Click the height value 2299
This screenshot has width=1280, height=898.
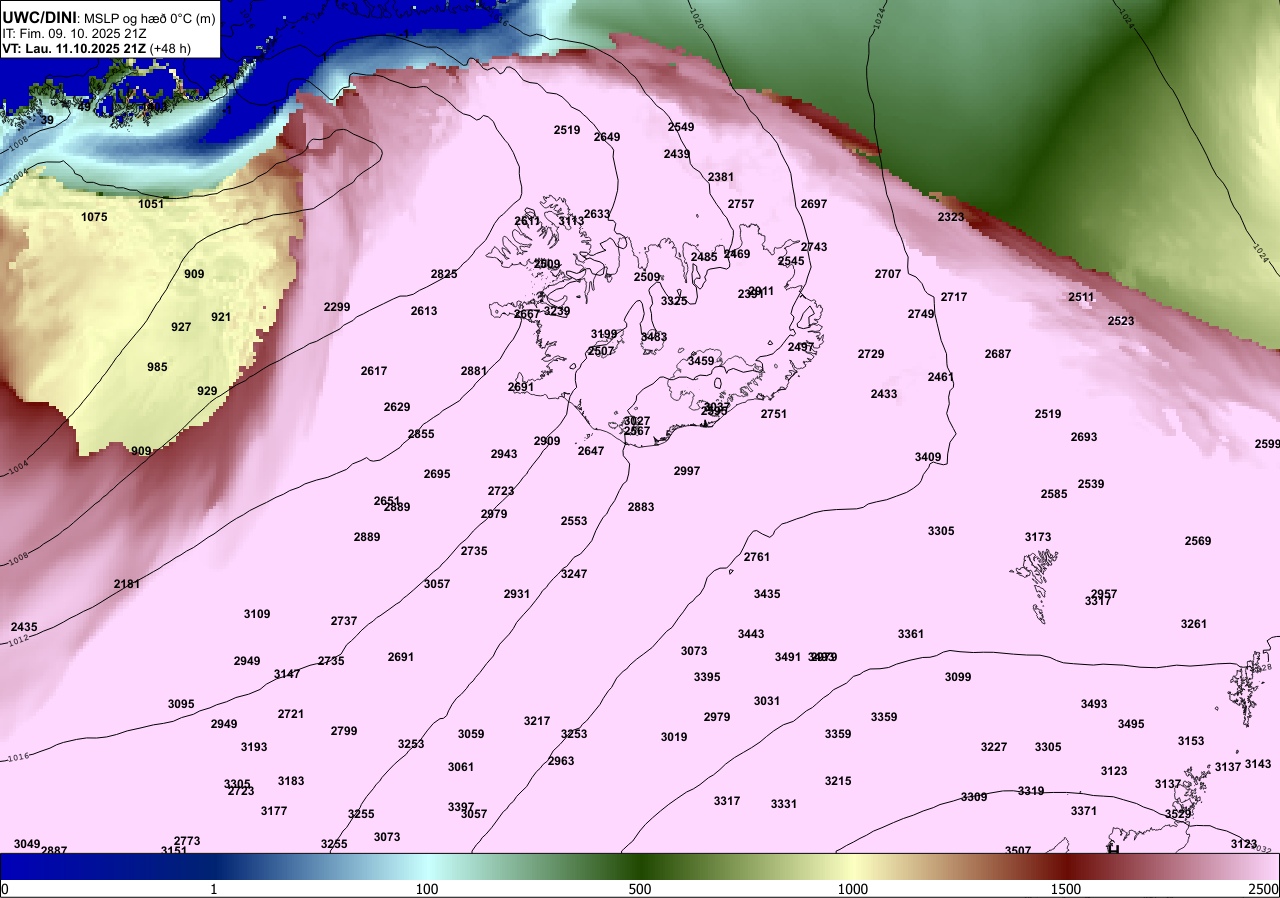coord(337,307)
